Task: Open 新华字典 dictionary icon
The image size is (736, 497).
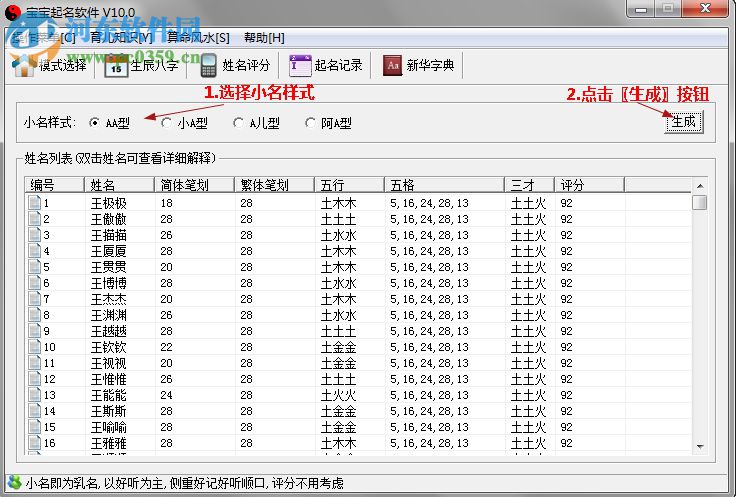Action: tap(392, 65)
